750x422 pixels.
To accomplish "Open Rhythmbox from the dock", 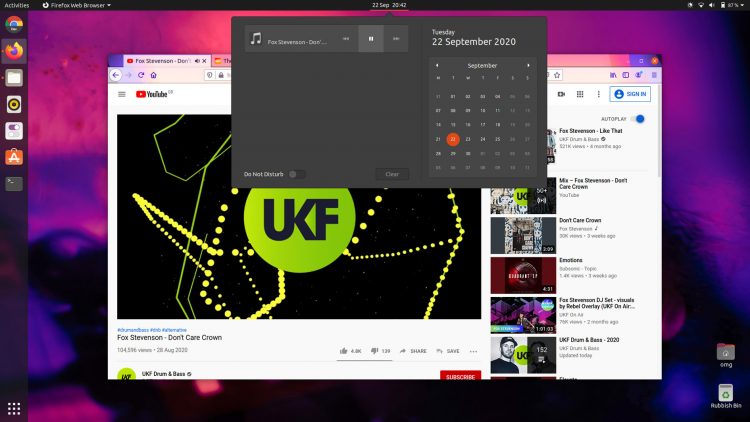I will (14, 104).
